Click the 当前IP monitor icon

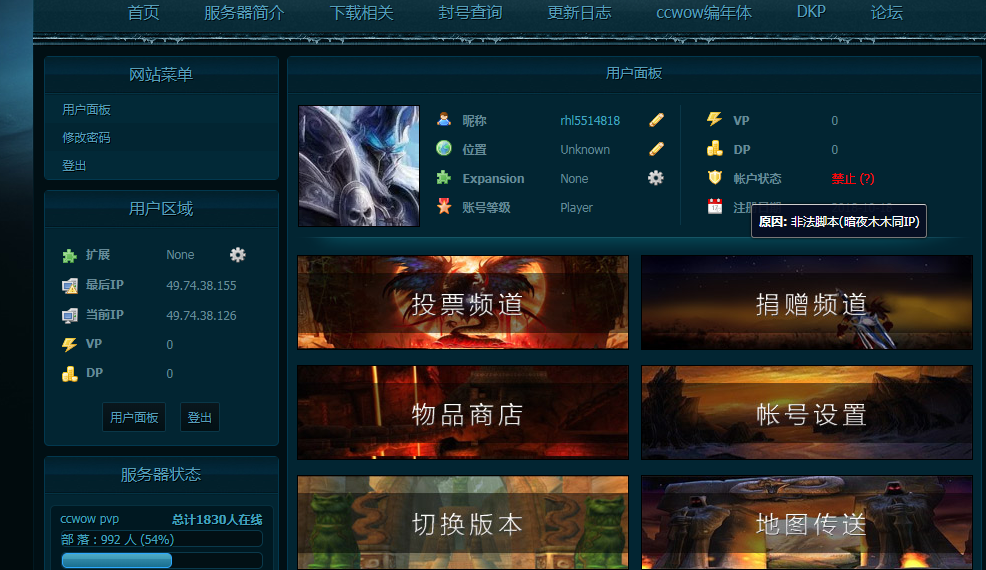pos(69,315)
